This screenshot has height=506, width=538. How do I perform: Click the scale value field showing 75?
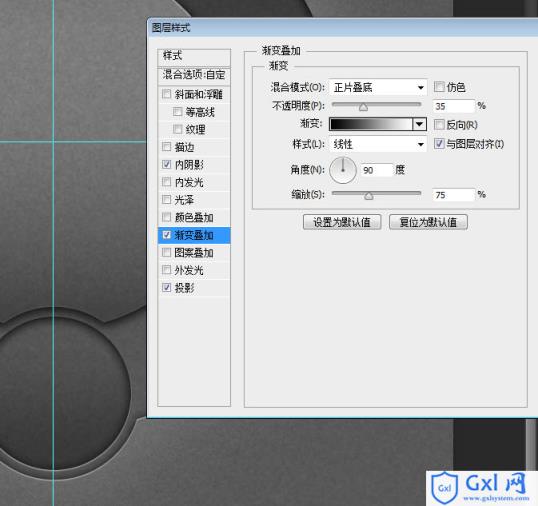[x=454, y=195]
